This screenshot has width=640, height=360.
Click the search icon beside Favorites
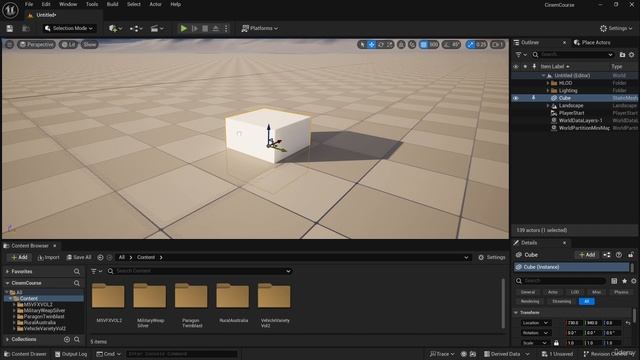click(77, 271)
